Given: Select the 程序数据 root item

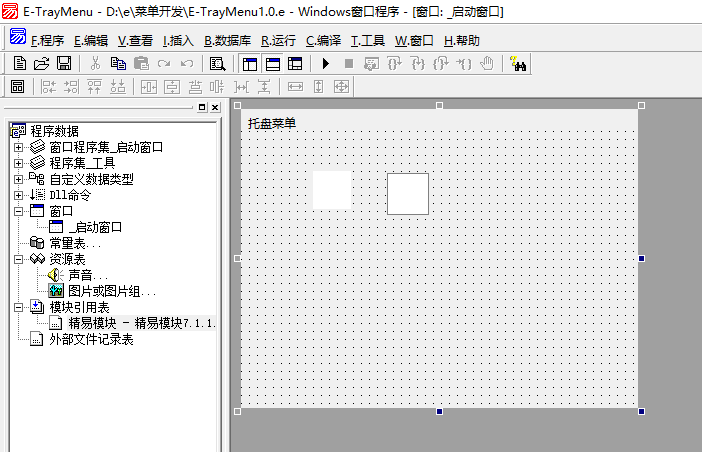Looking at the screenshot, I should click(54, 131).
